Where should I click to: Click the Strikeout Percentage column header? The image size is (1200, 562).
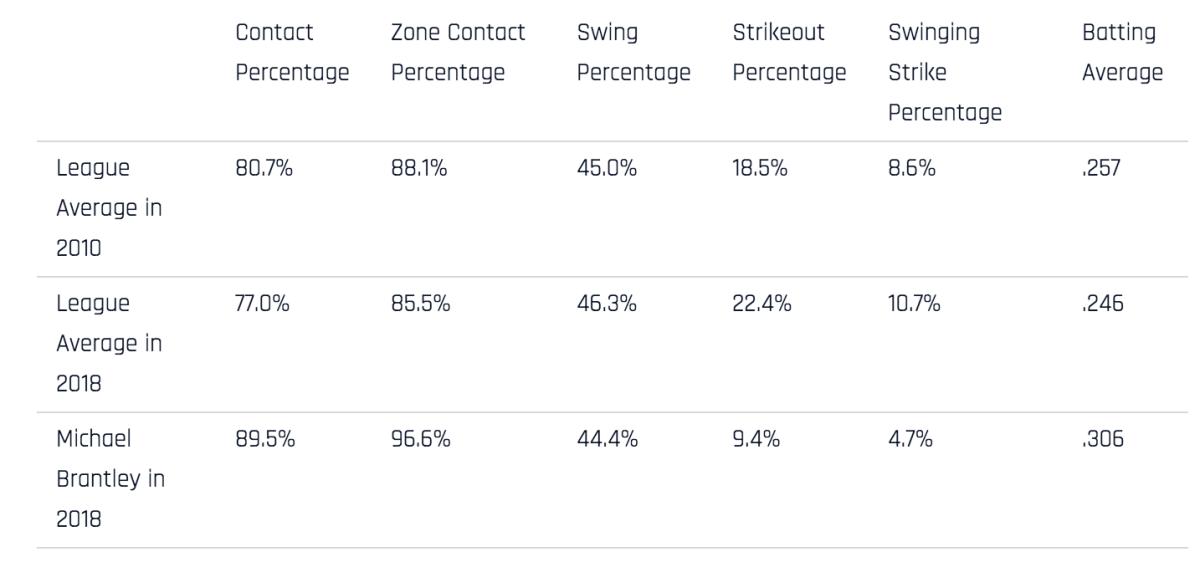pos(789,53)
